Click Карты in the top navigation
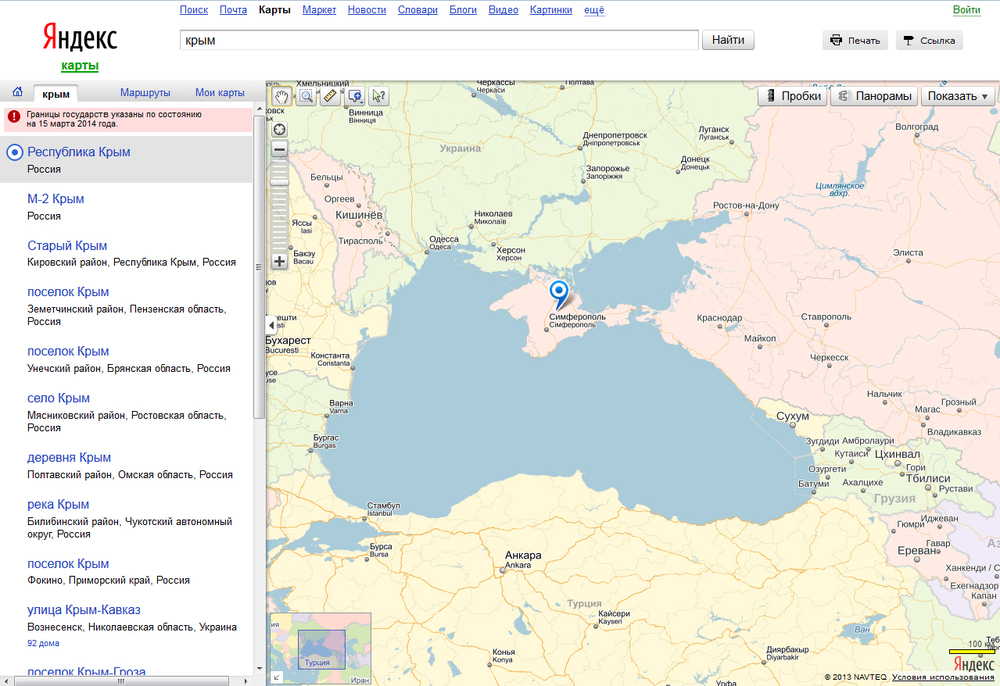Viewport: 1000px width, 686px height. pos(275,10)
